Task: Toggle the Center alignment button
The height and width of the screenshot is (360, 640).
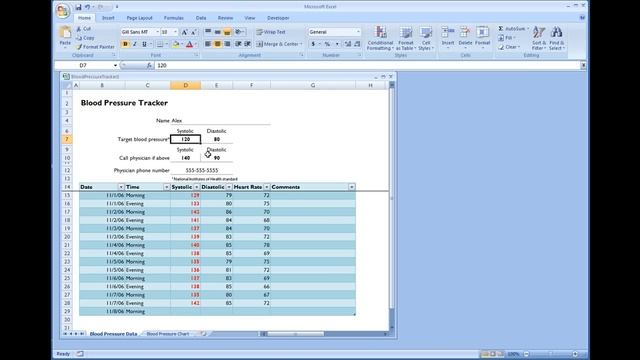Action: (x=218, y=44)
